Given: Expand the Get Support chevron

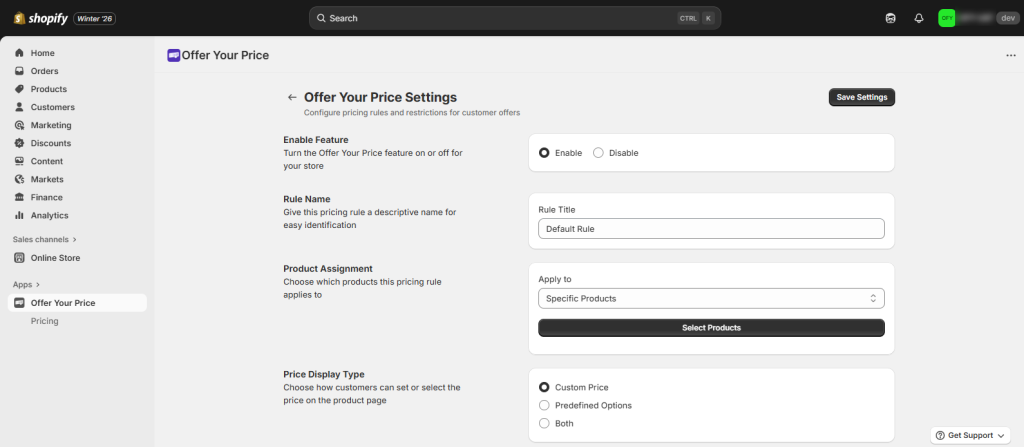Looking at the screenshot, I should coord(1000,435).
